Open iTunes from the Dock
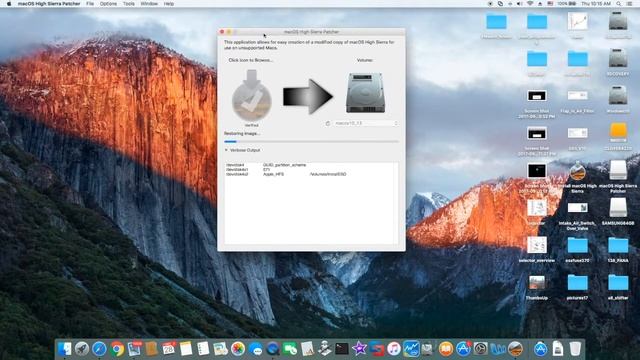Viewport: 640px width, 360px height. point(393,349)
